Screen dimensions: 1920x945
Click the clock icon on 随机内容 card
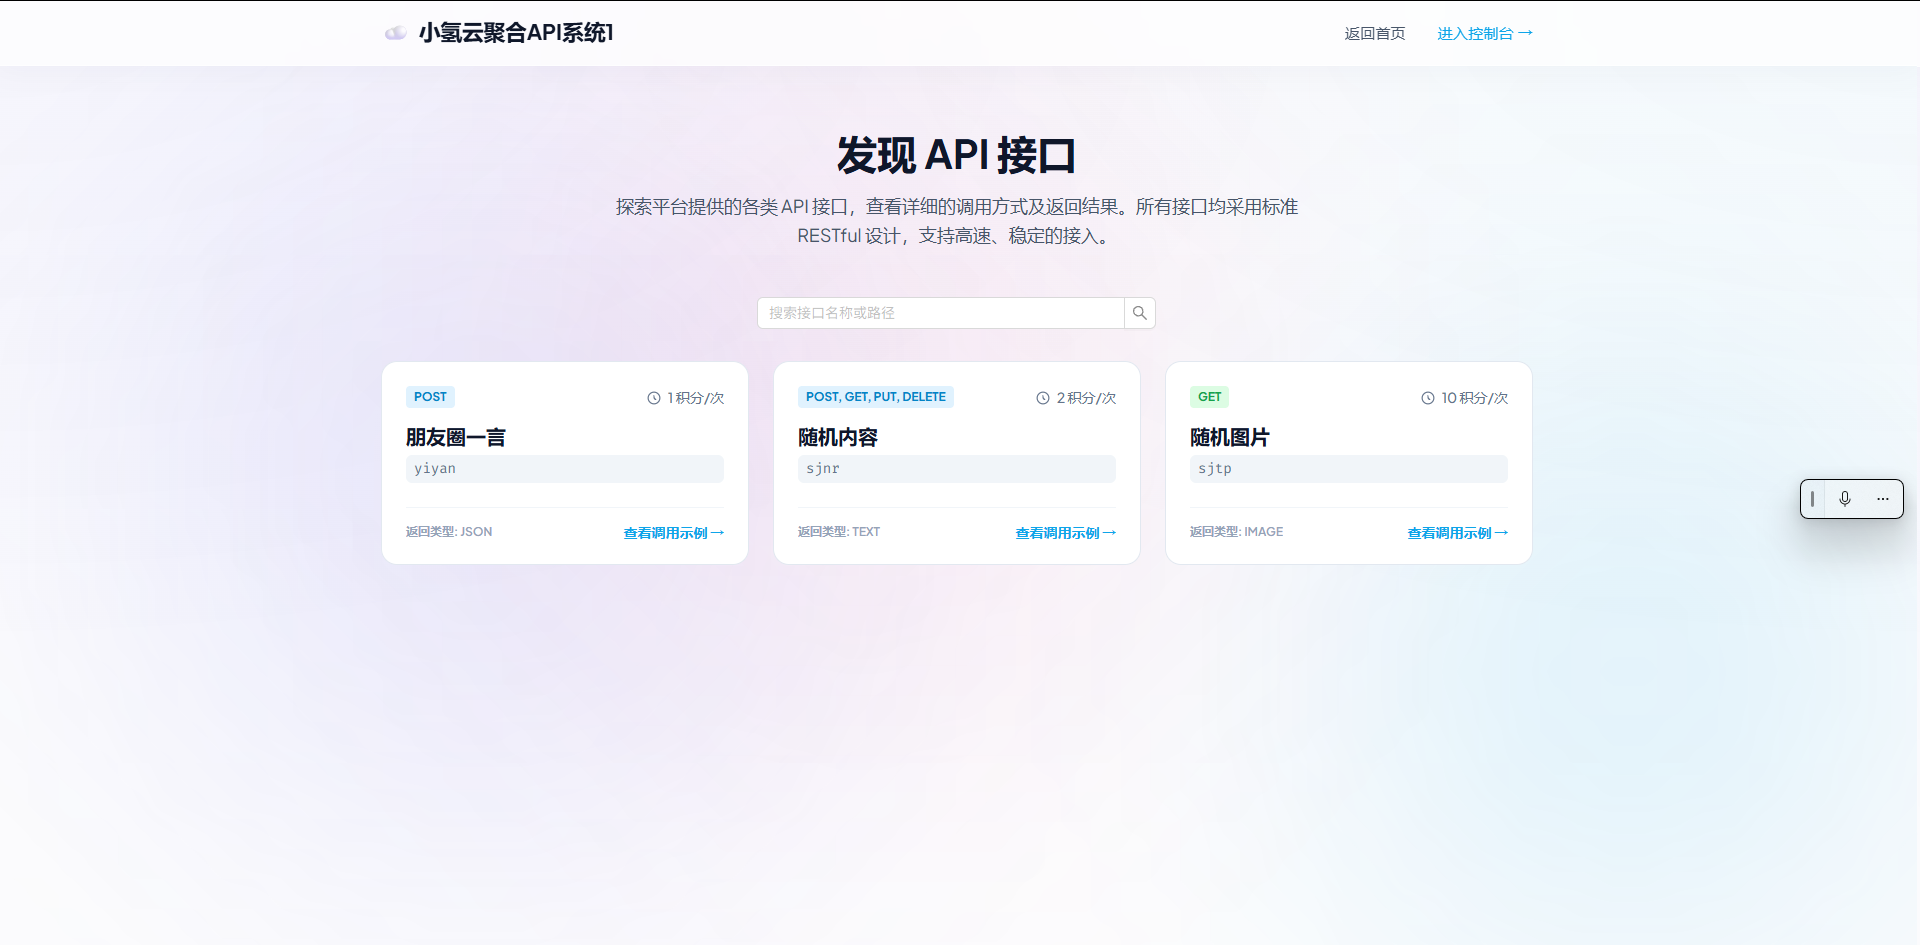tap(1042, 397)
